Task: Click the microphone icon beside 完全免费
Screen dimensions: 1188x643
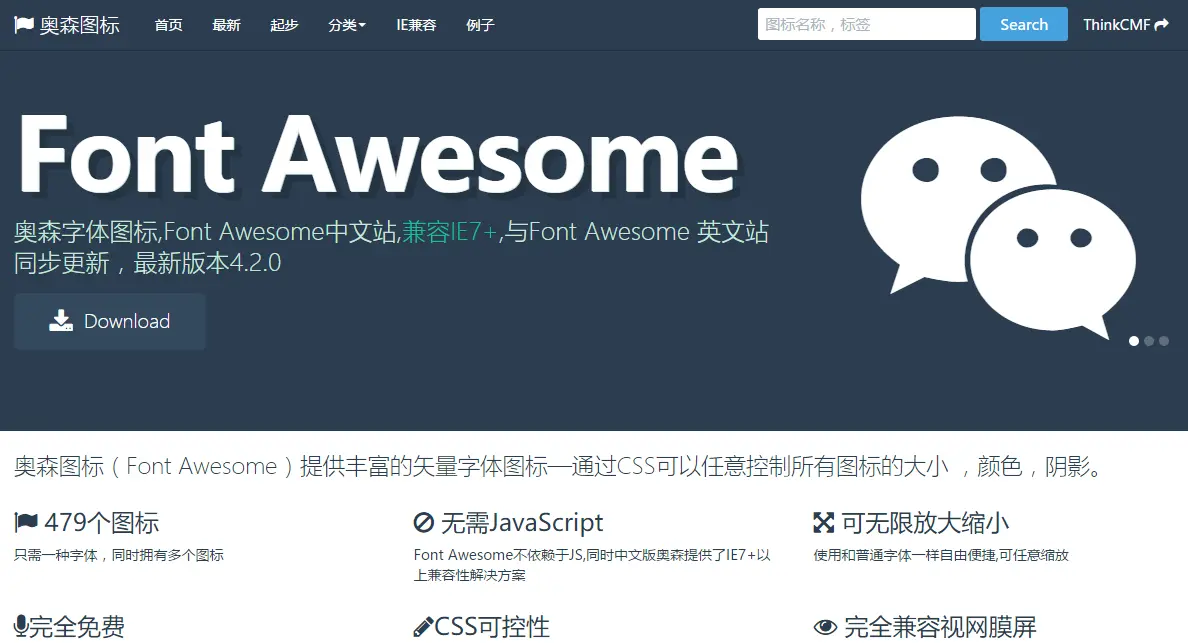Action: click(x=21, y=626)
